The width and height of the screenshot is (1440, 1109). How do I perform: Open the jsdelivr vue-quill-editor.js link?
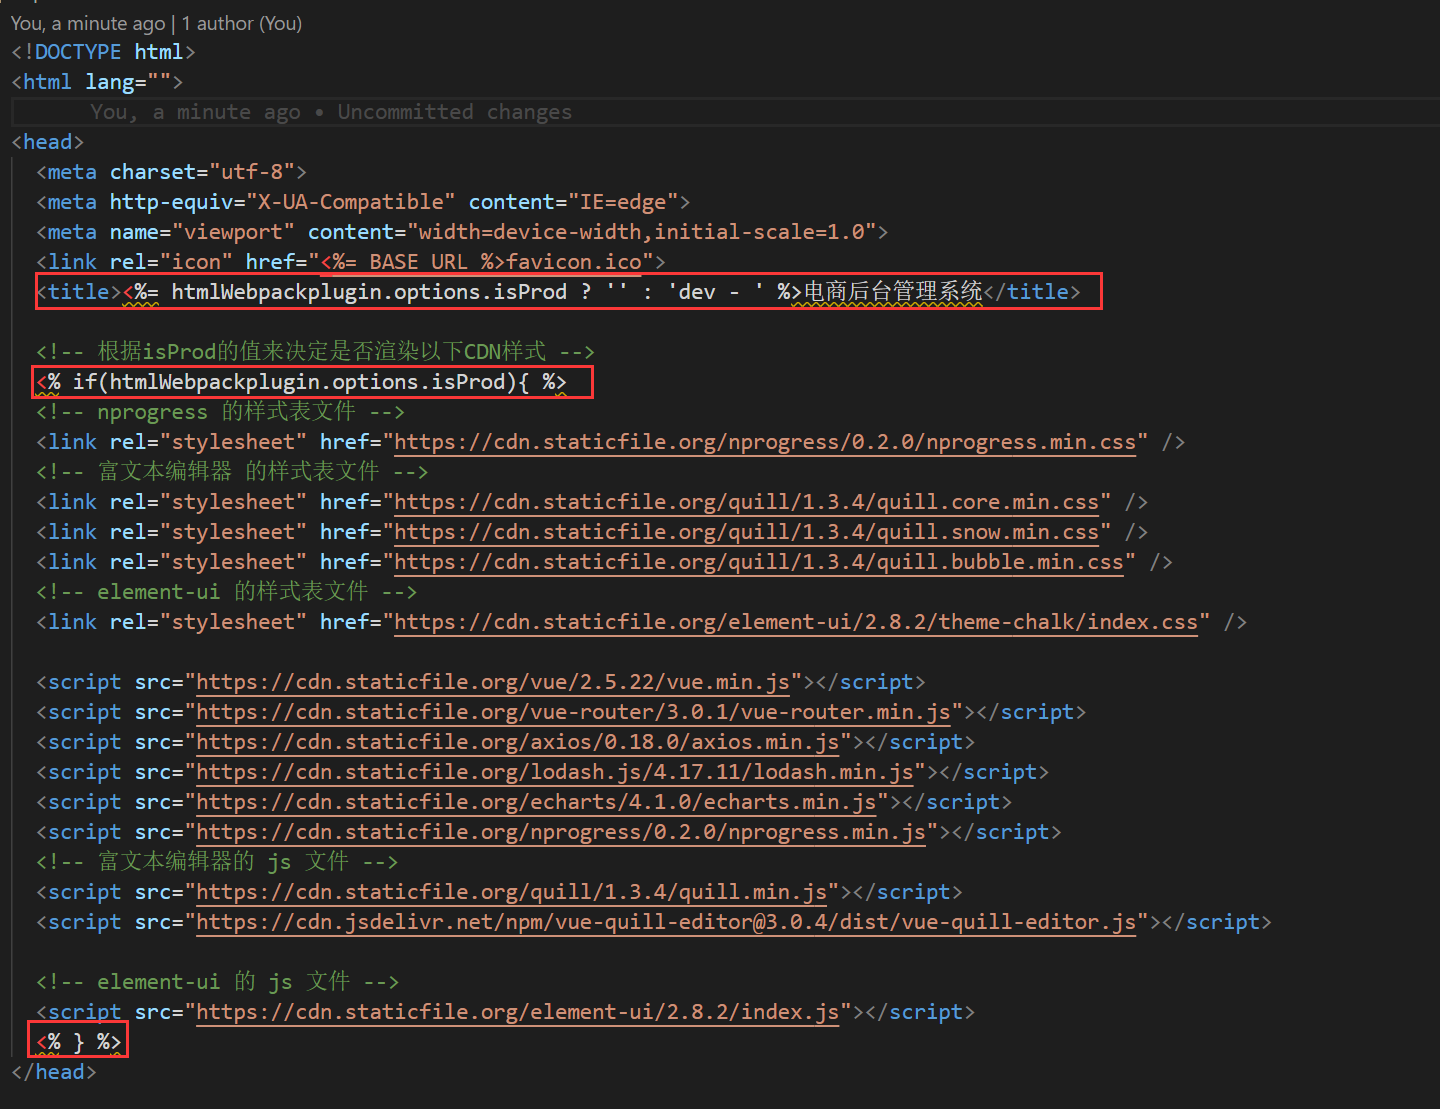pos(666,922)
